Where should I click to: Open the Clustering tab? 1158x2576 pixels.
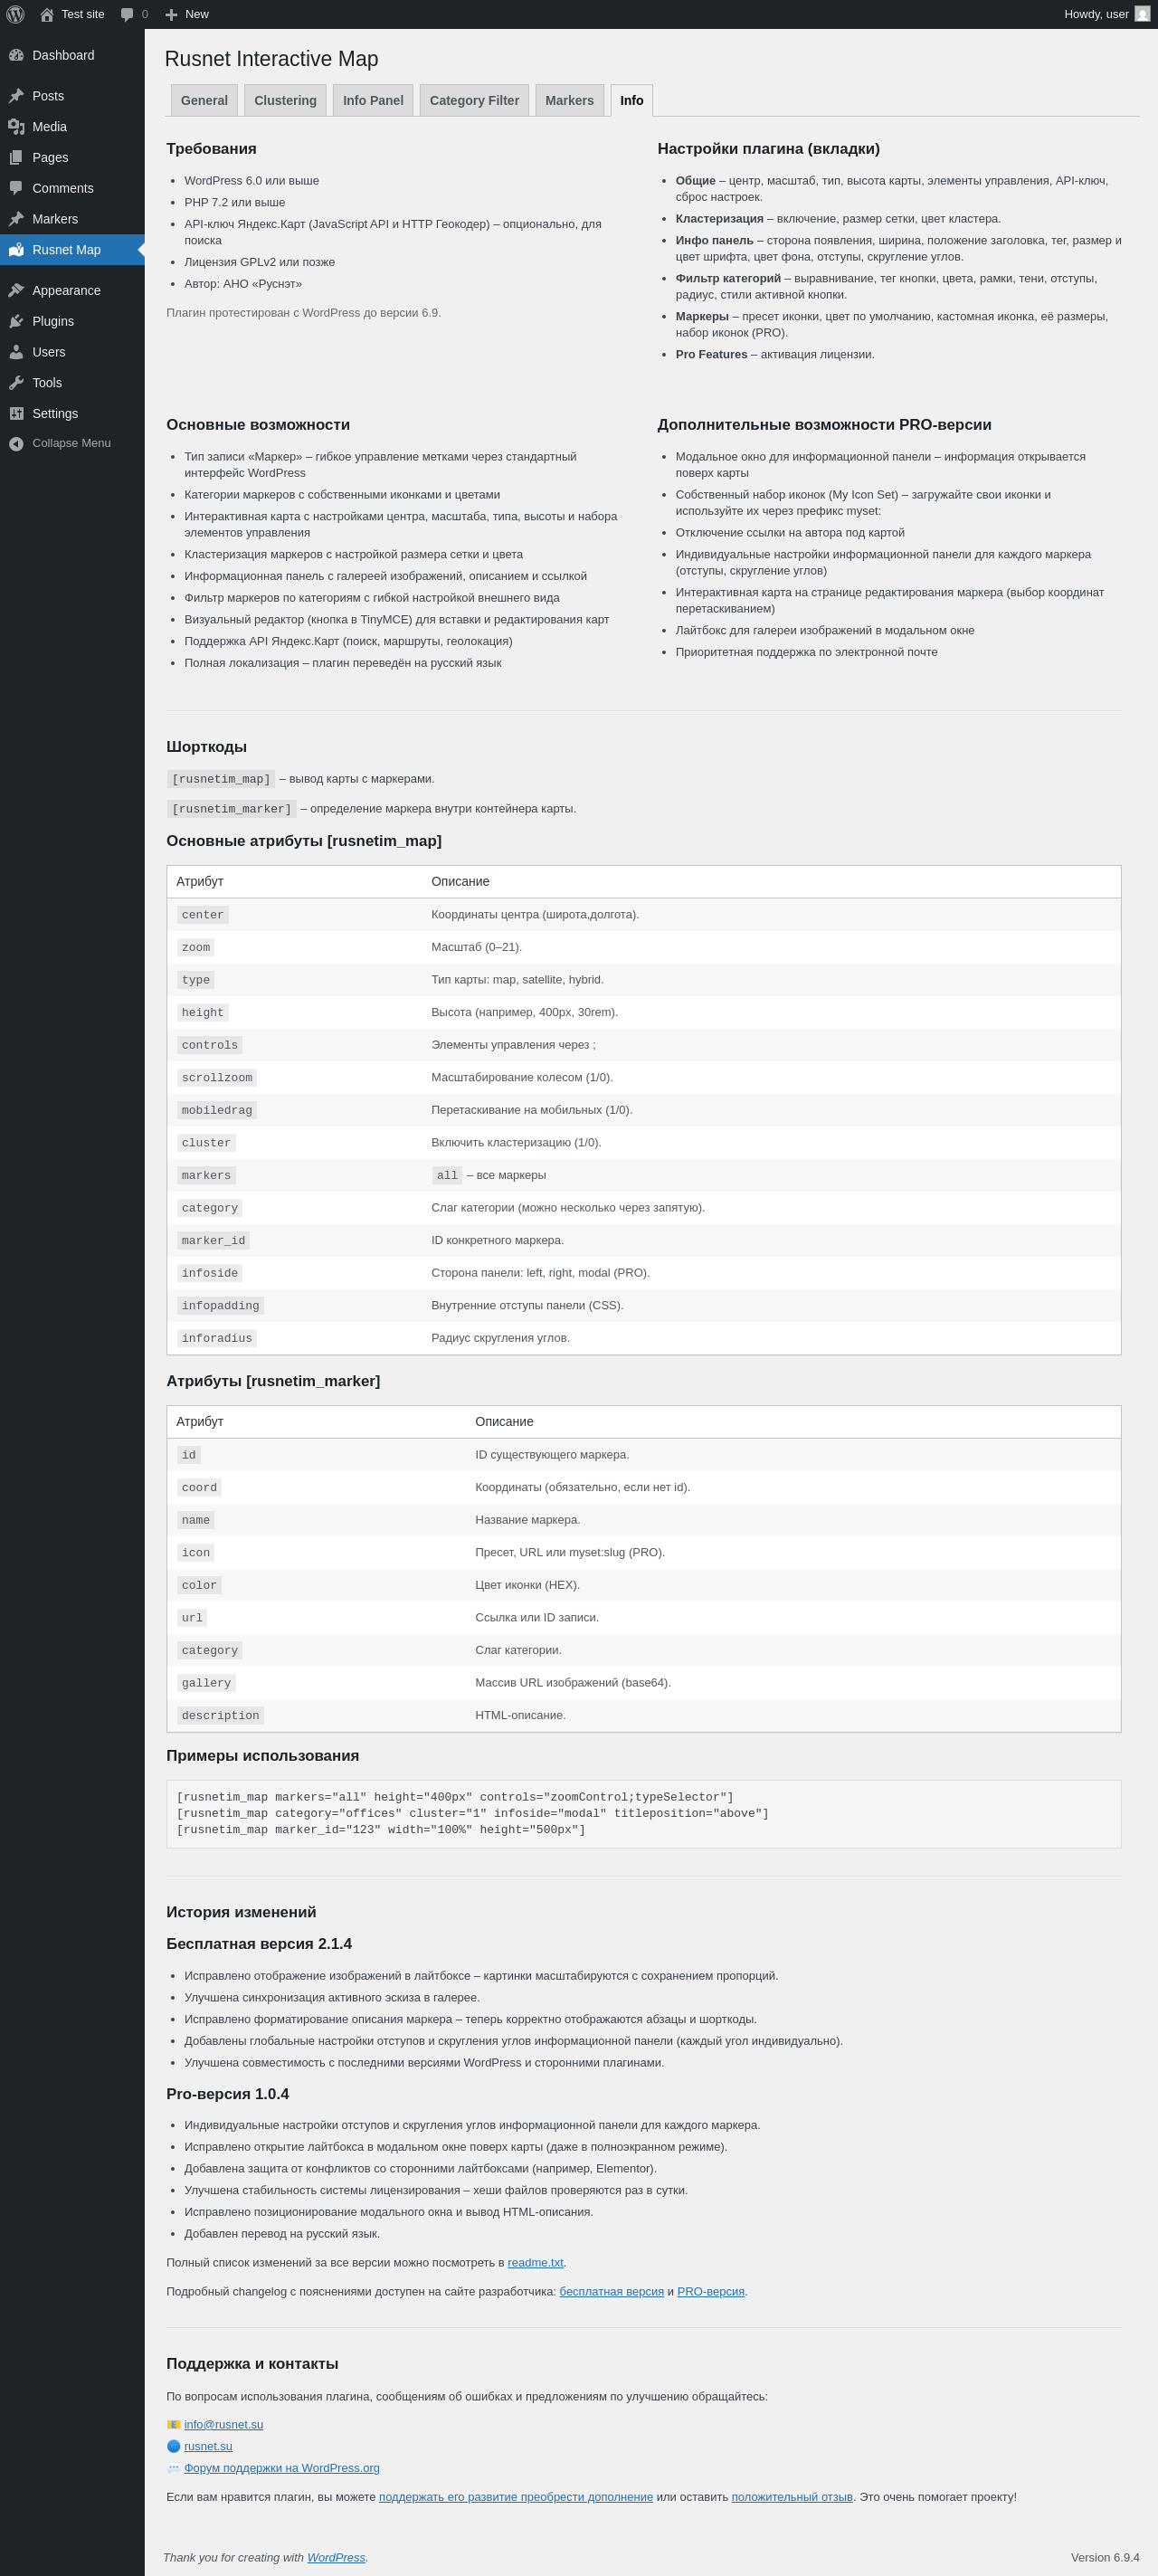[285, 100]
